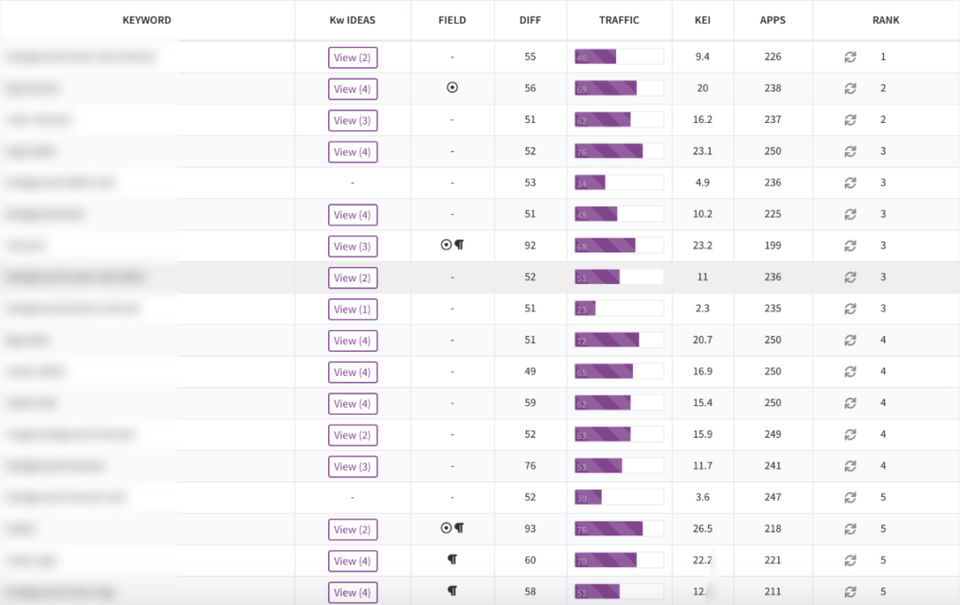Image resolution: width=960 pixels, height=605 pixels.
Task: Click the paragraph icon in the difficulty 60 row
Action: [x=452, y=560]
